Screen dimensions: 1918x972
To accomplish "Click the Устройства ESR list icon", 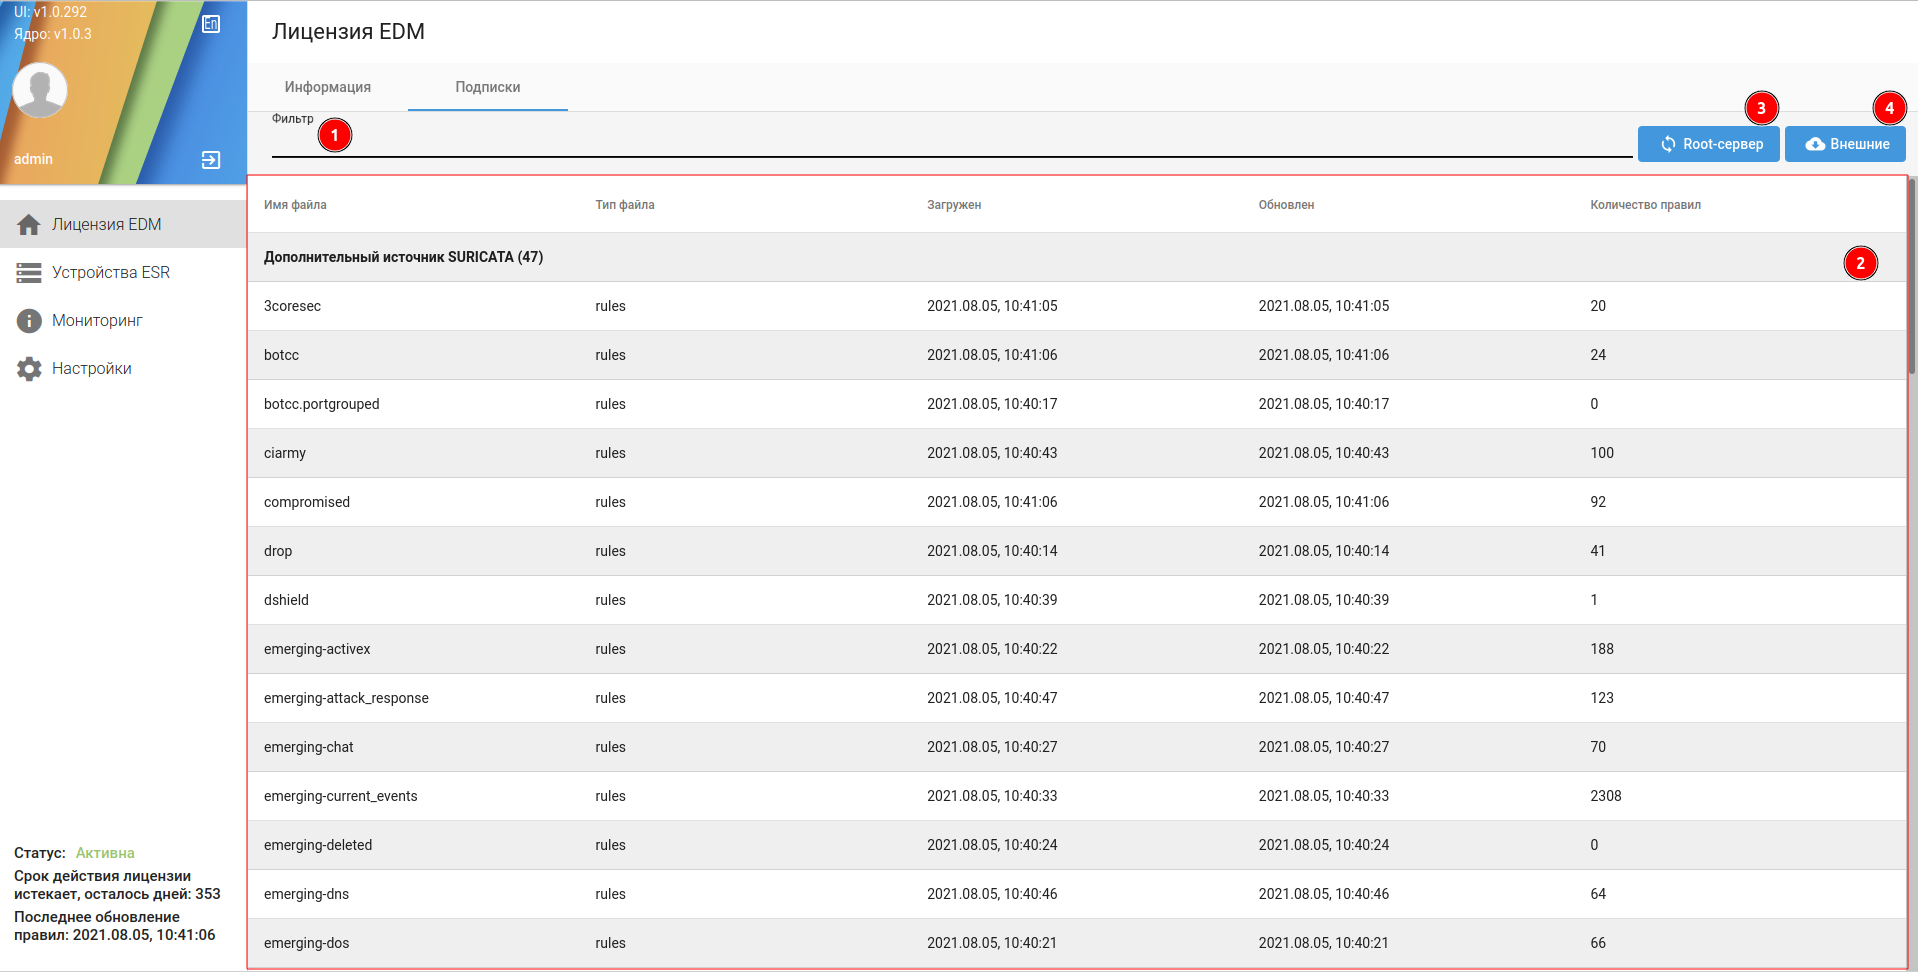I will point(29,273).
